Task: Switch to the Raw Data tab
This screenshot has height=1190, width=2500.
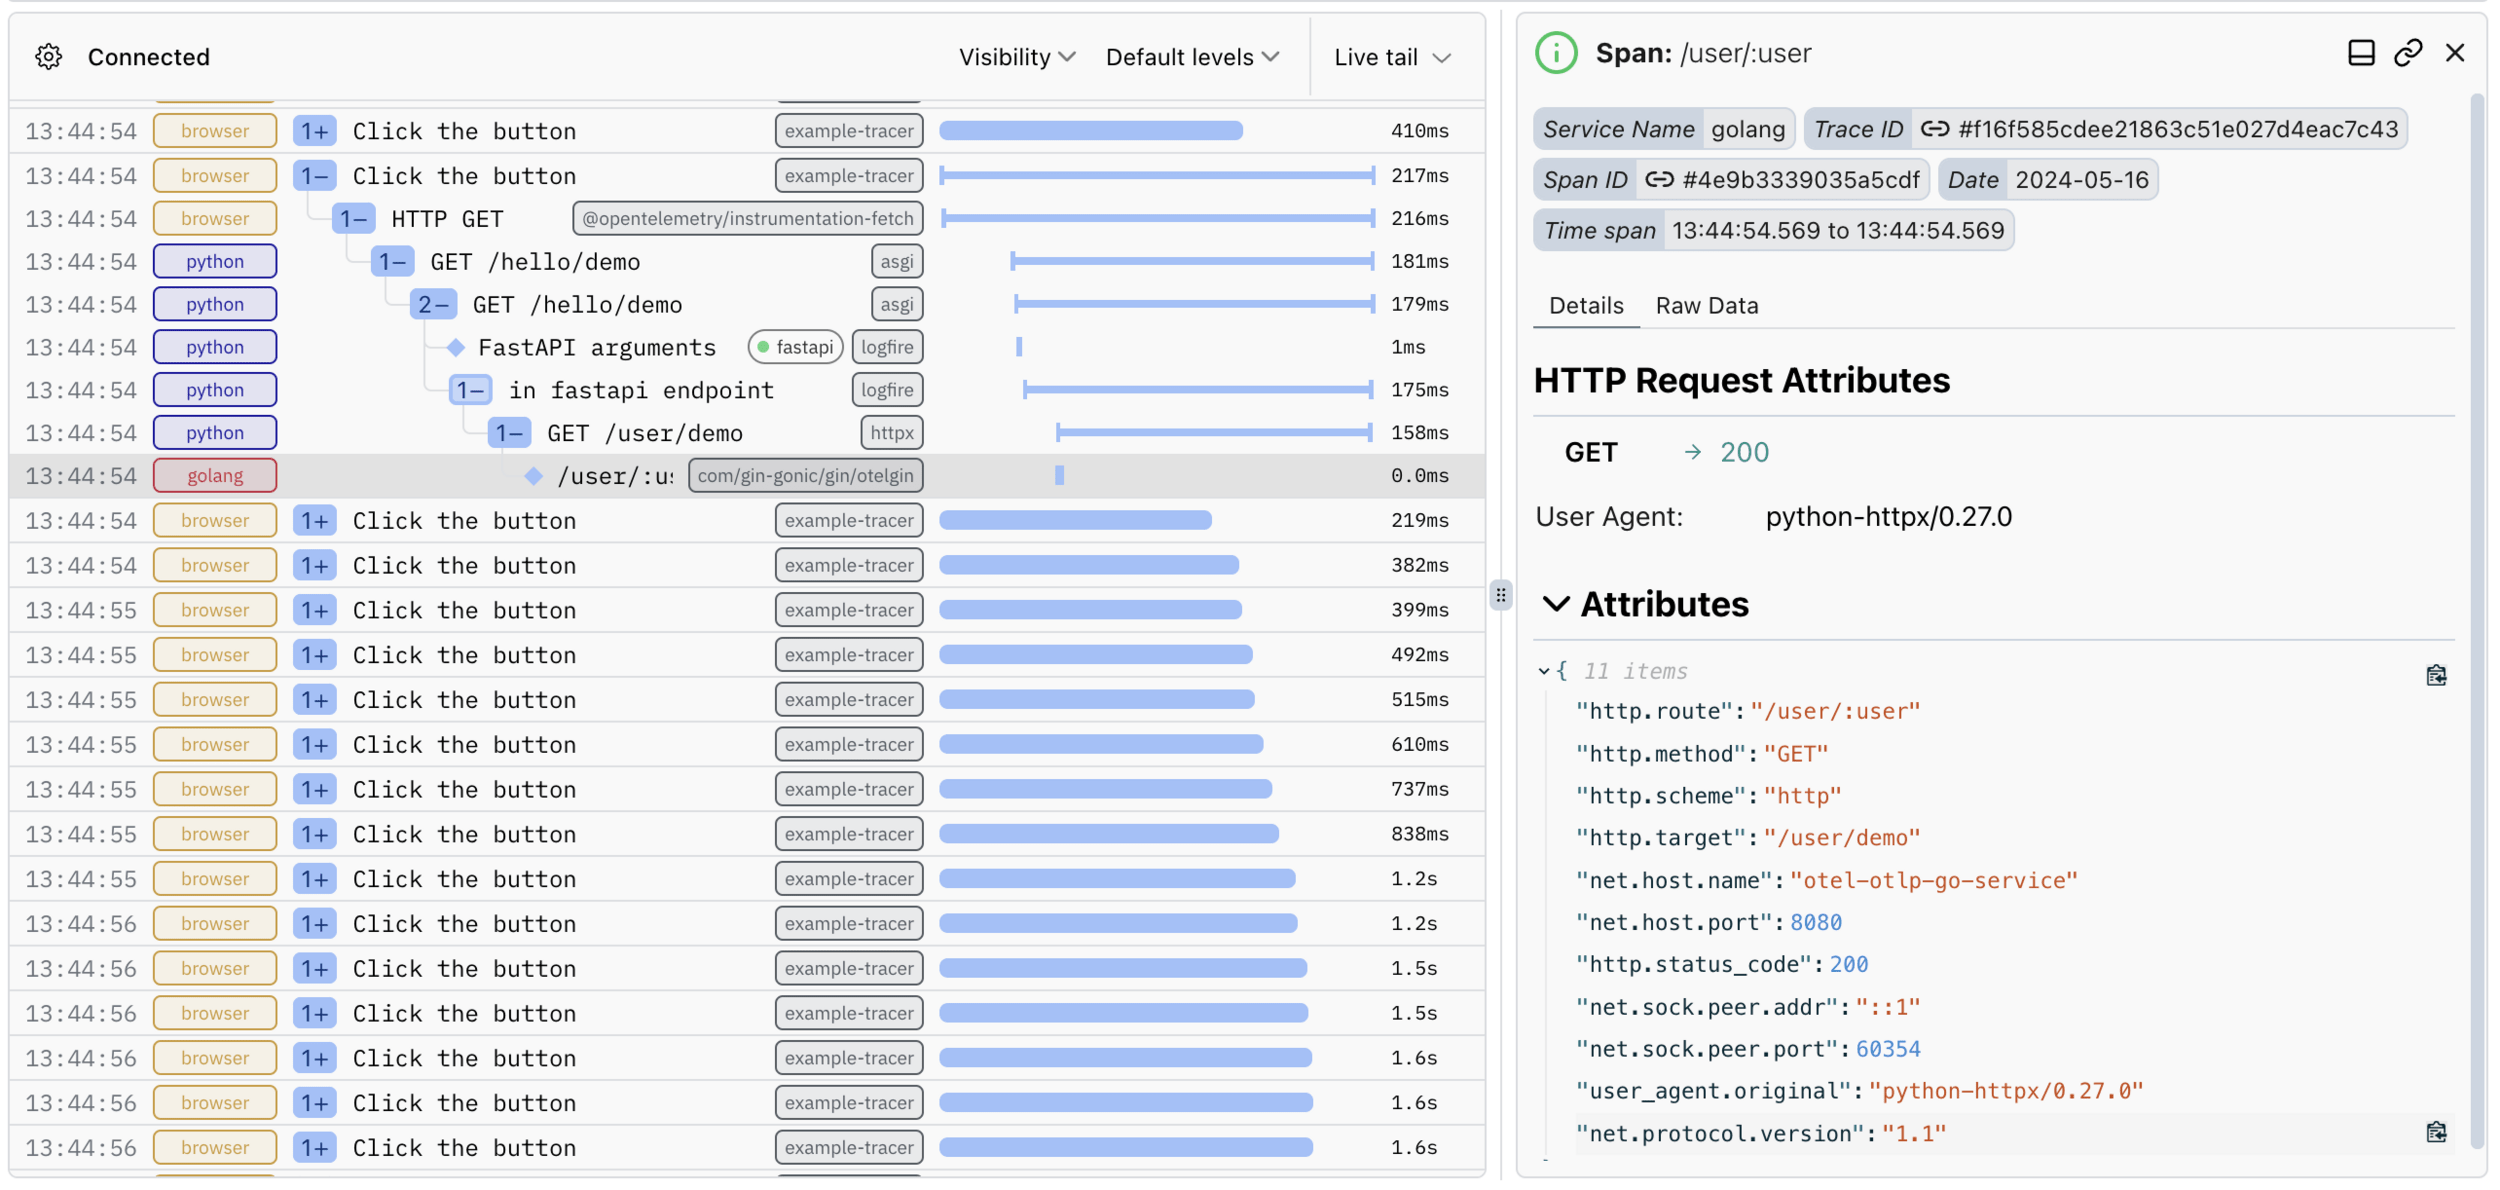Action: [x=1706, y=306]
